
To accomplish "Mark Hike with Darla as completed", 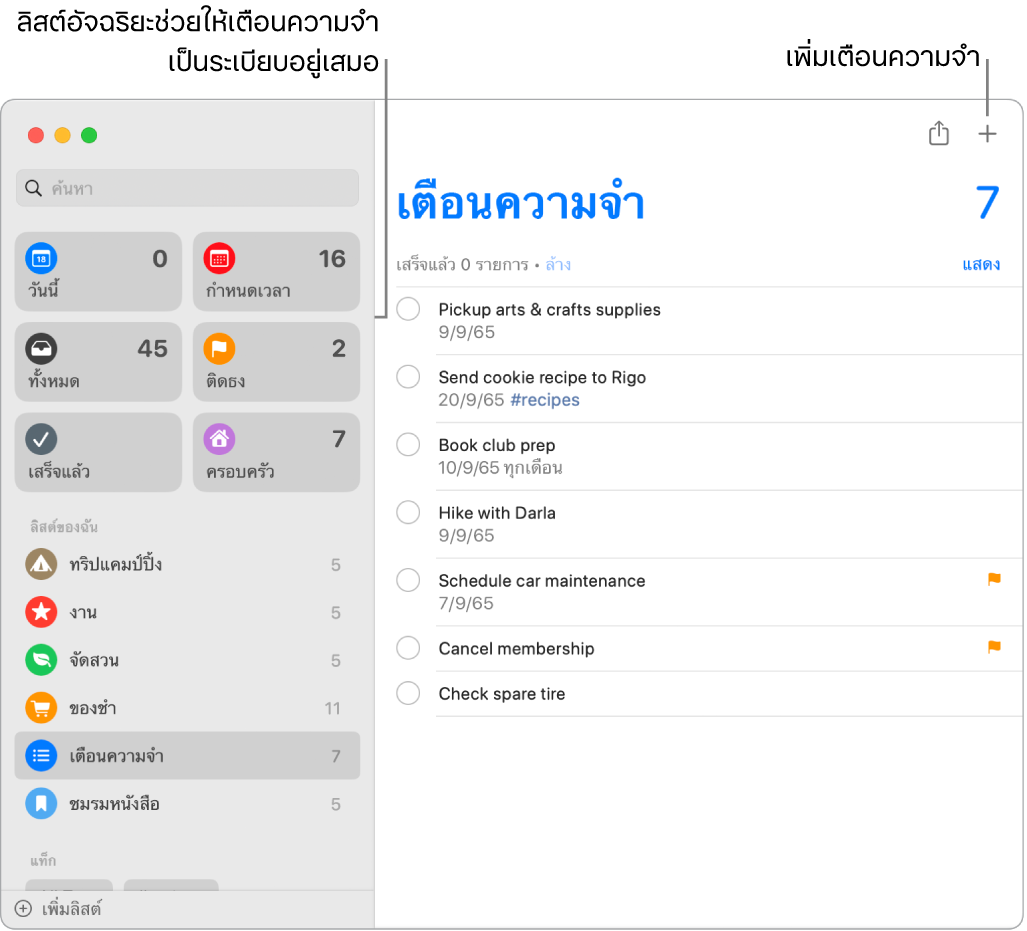I will [x=408, y=512].
